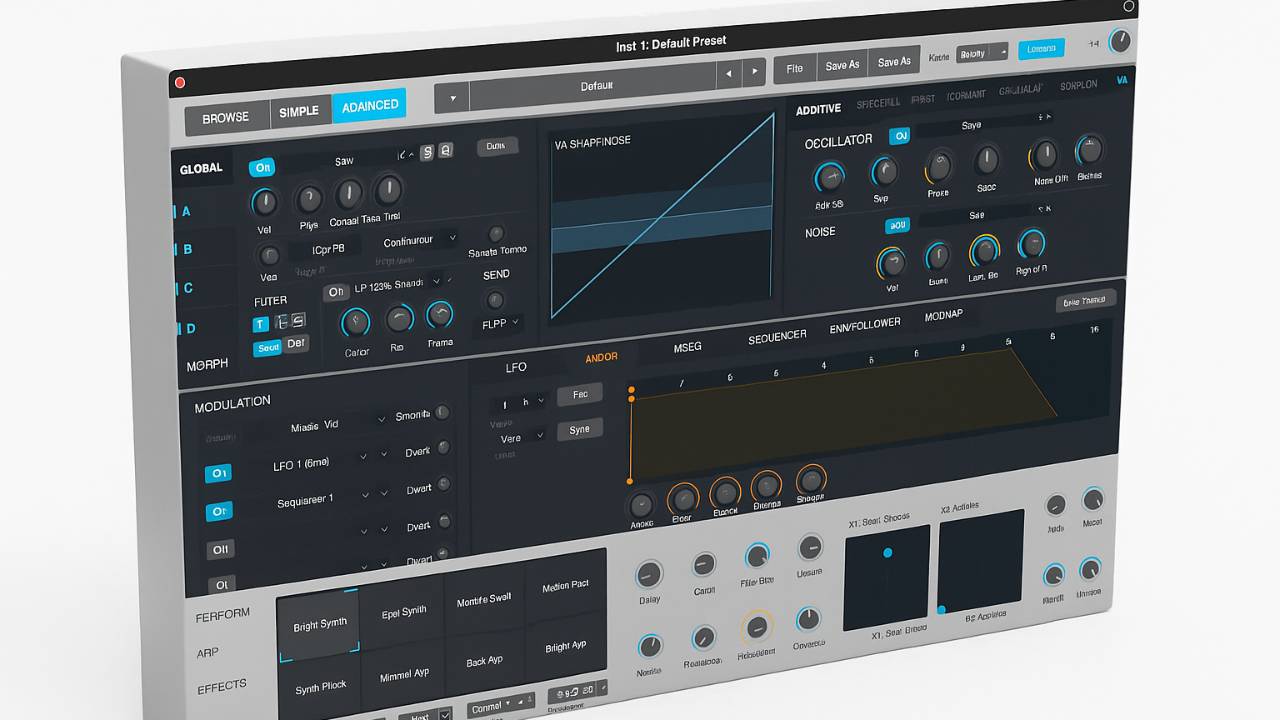
Task: Switch to the BROWSE tab
Action: (226, 117)
